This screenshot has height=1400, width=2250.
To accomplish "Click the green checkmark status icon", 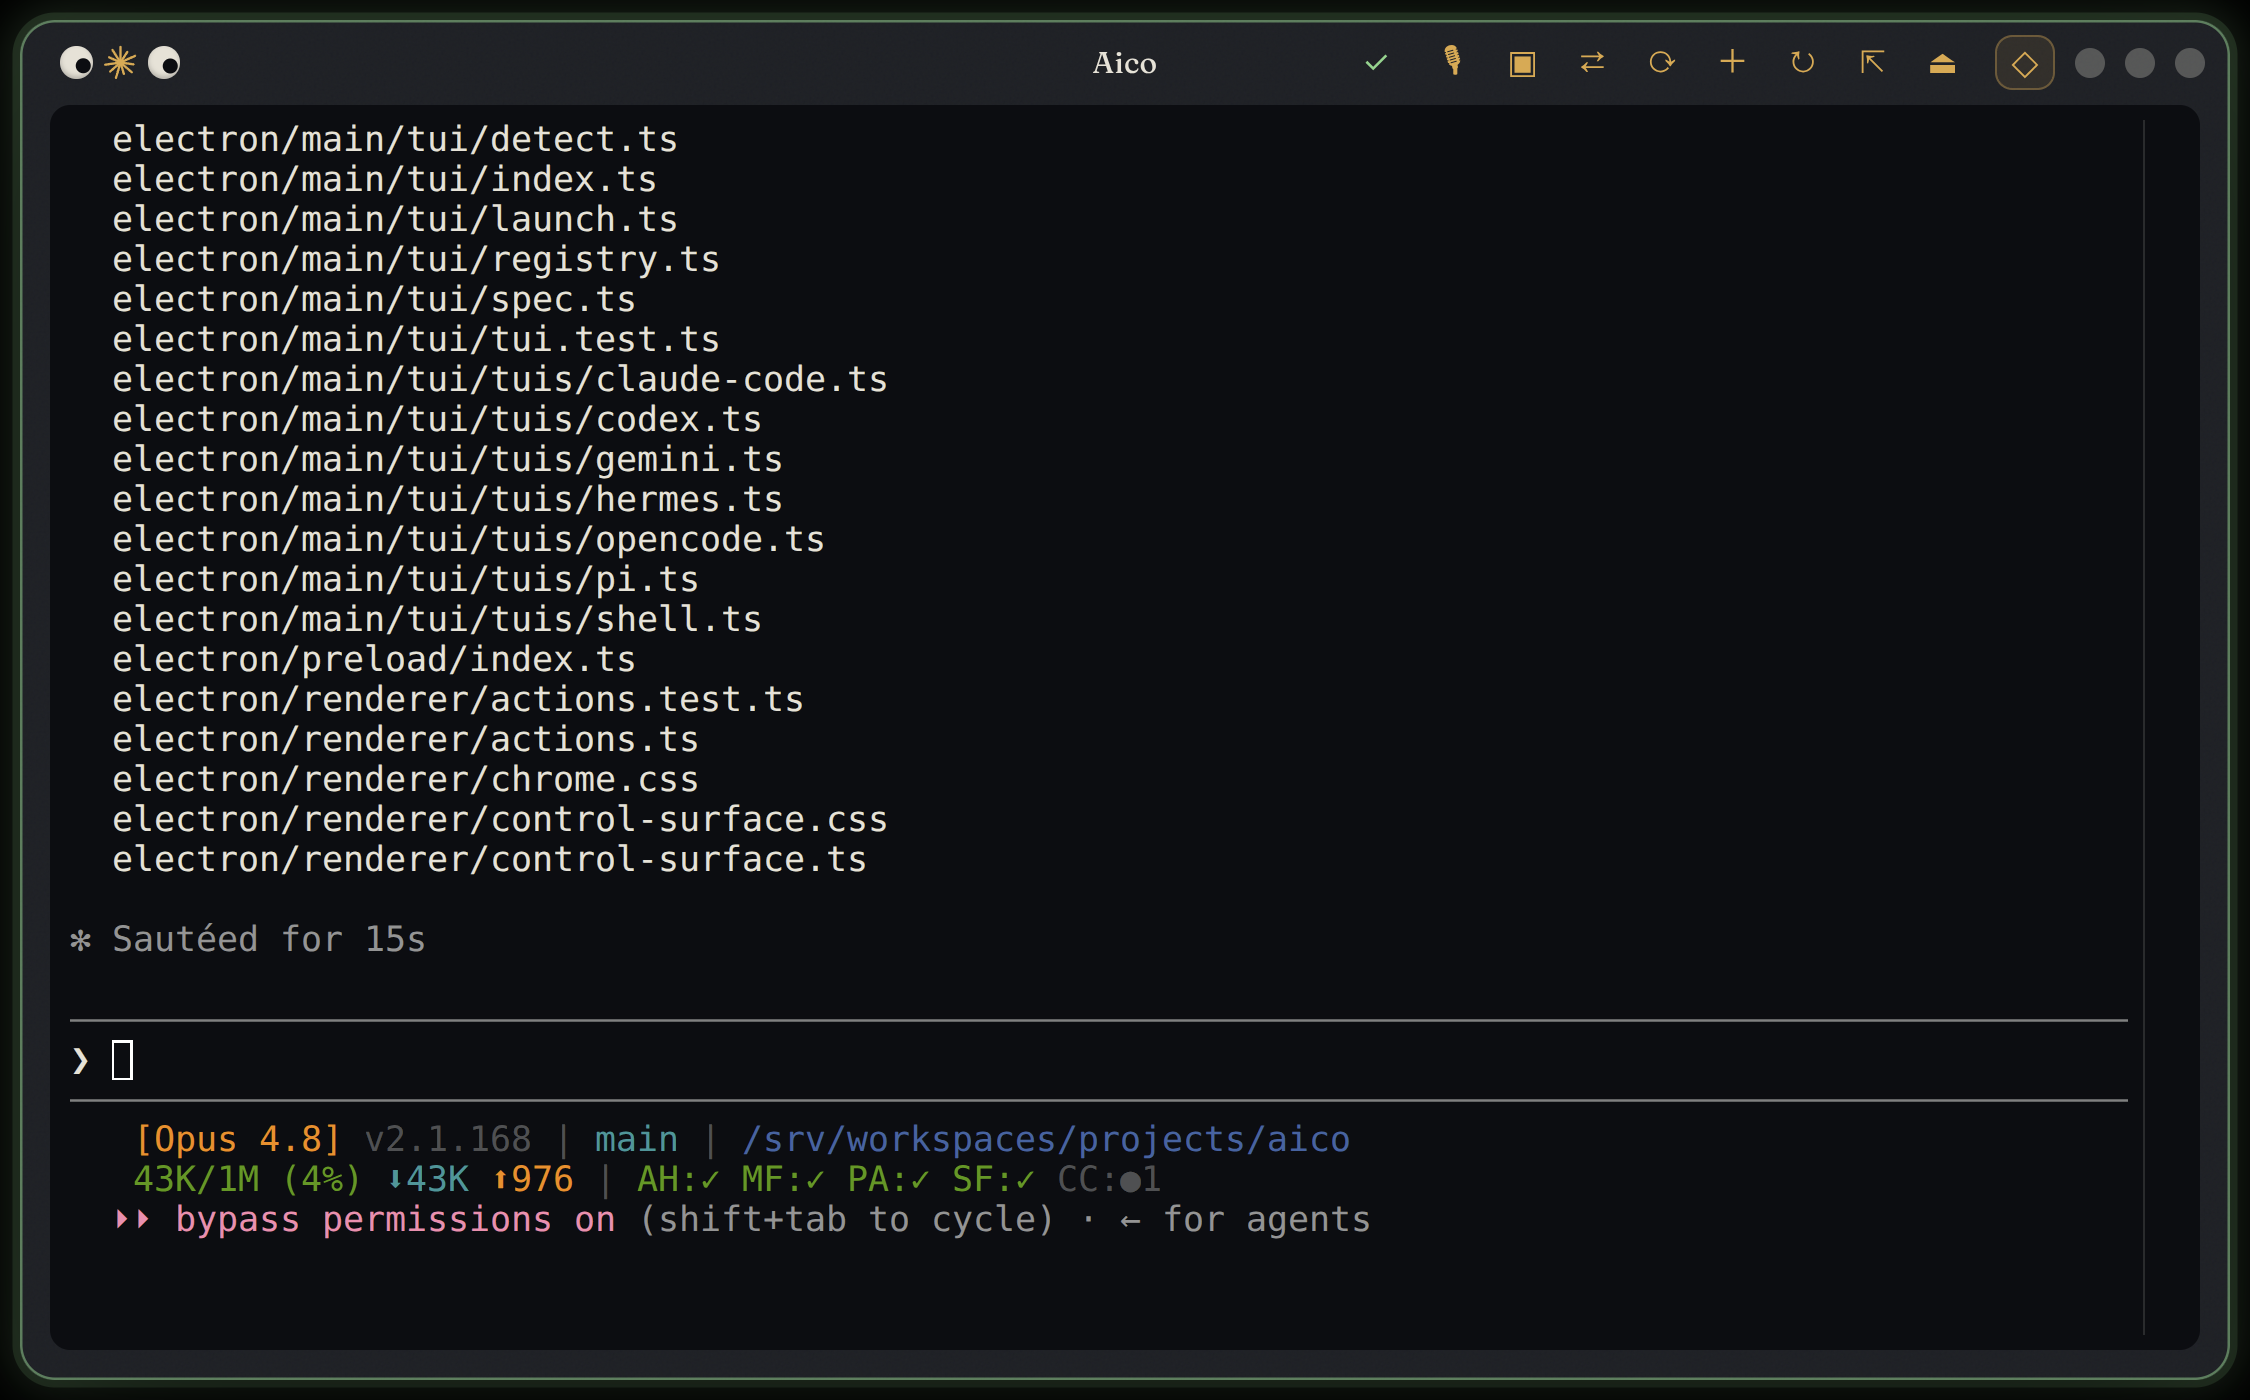I will click(x=1376, y=63).
